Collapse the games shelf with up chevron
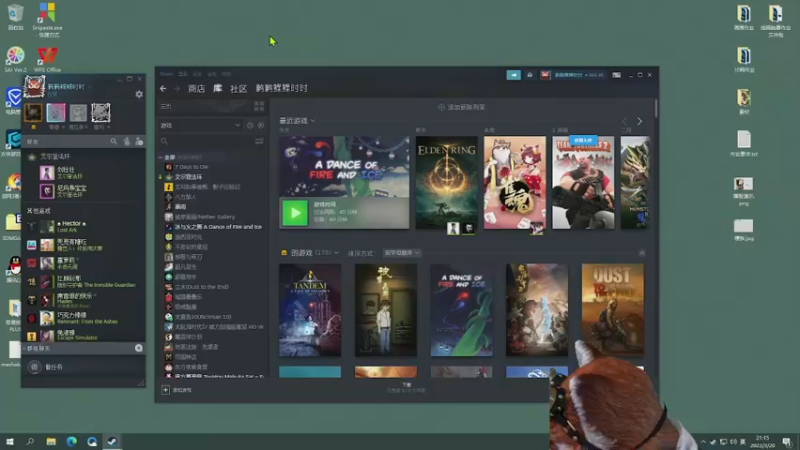This screenshot has width=800, height=450. point(641,253)
